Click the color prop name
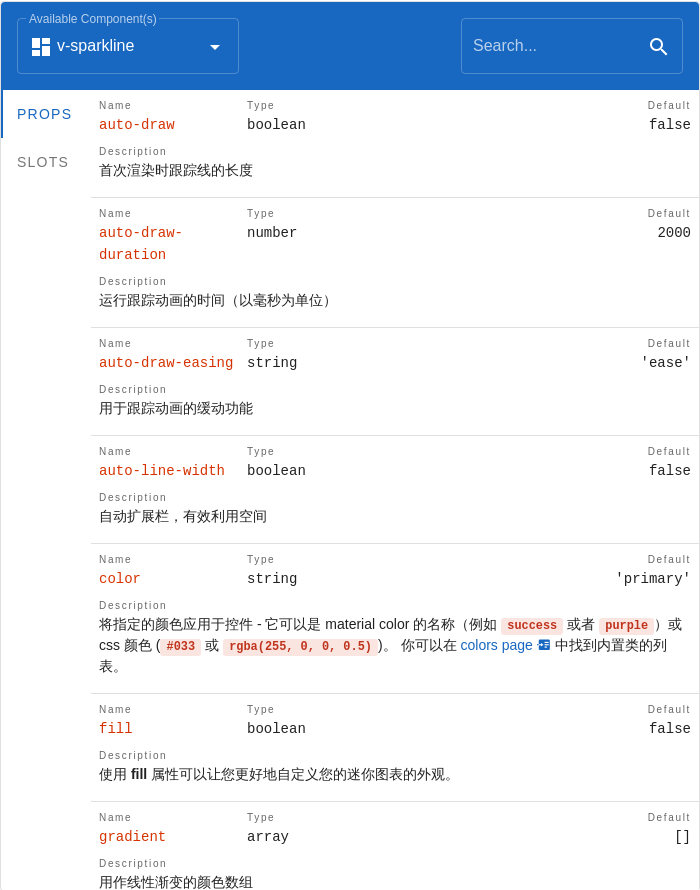 (119, 578)
